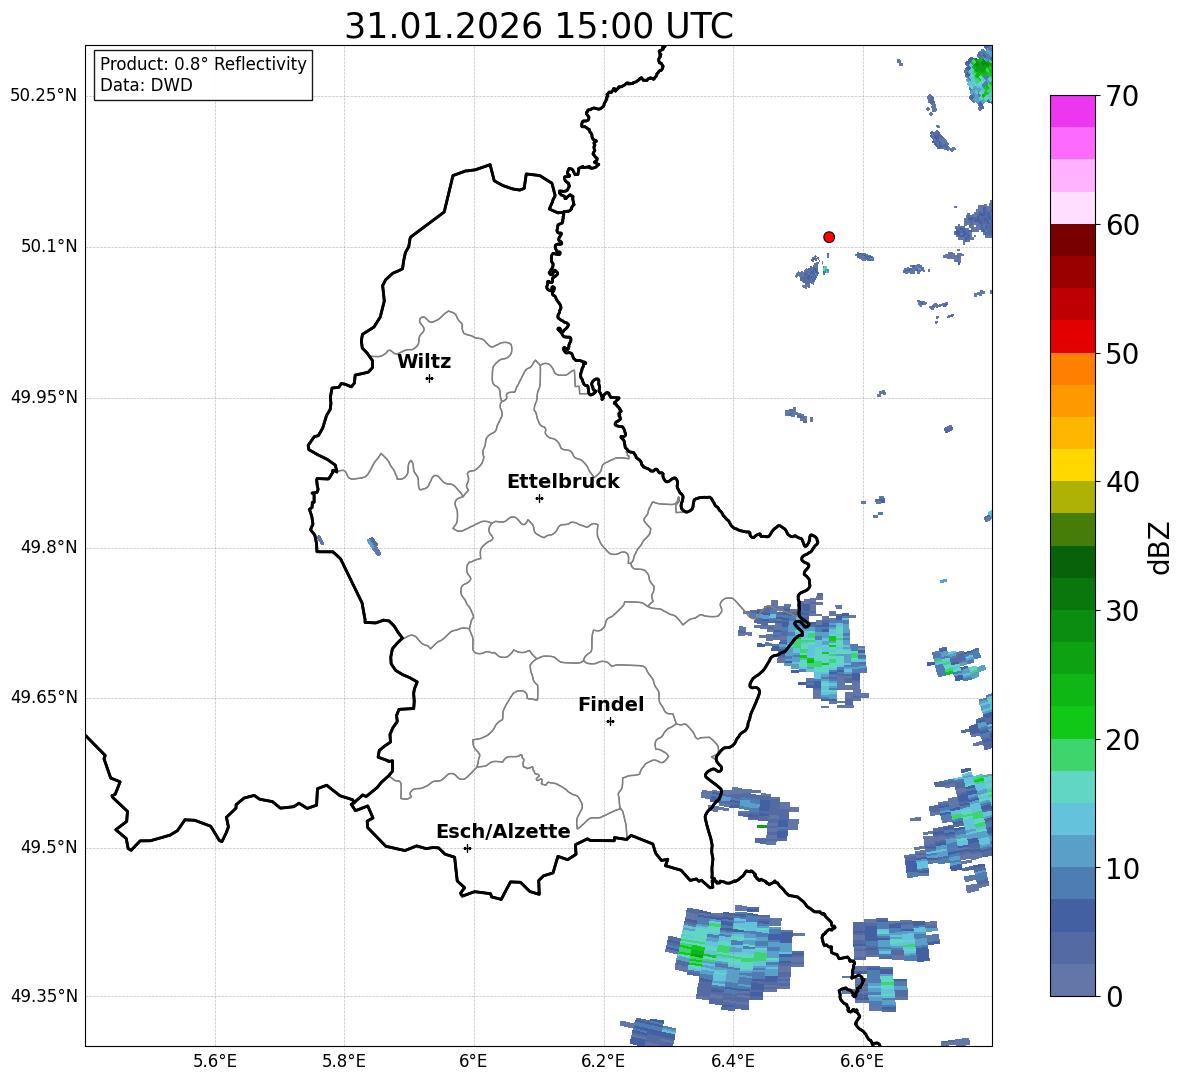Screen dimensions: 1184x1081
Task: Click the yellow swatch just above 40
Action: pyautogui.click(x=1072, y=465)
